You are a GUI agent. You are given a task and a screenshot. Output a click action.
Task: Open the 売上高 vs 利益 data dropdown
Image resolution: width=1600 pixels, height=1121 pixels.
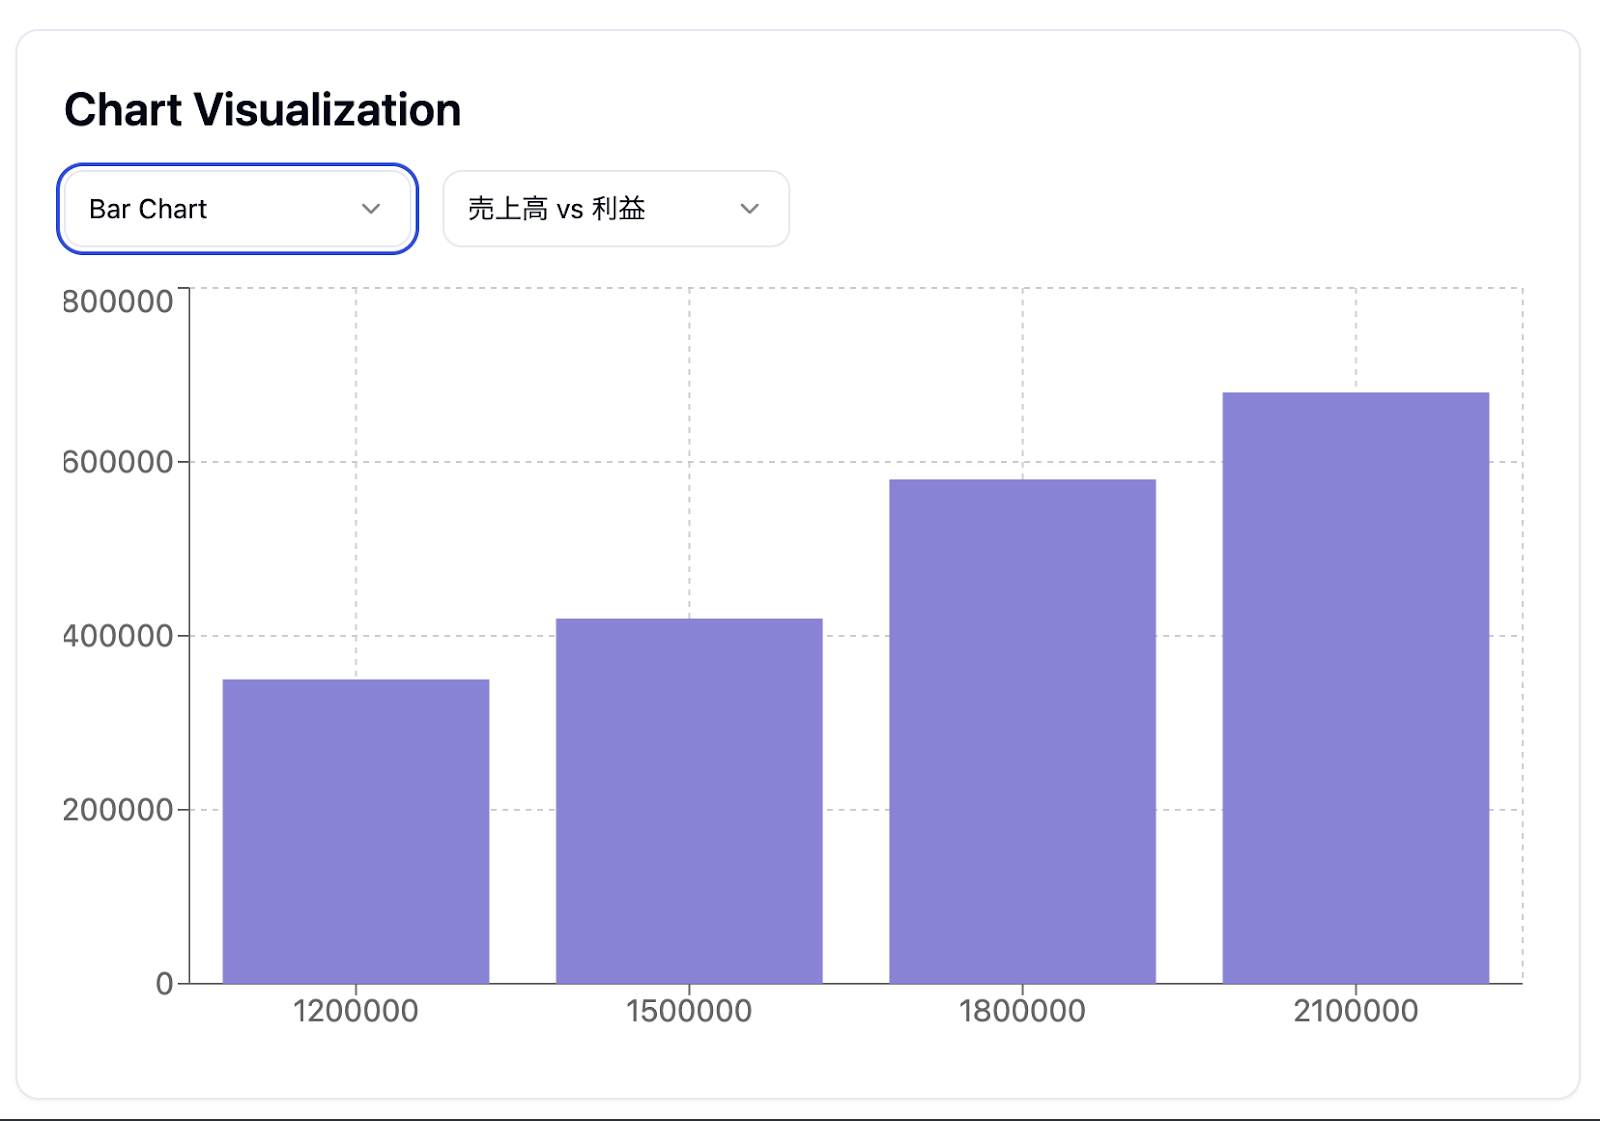coord(616,209)
